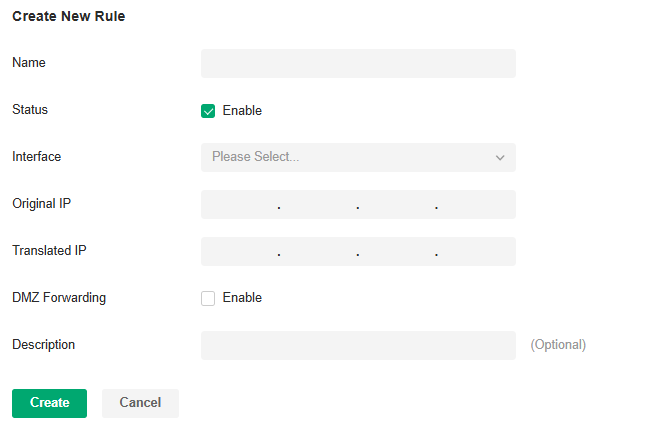Focus the fourth octet of Original IP
656x426 pixels.
(476, 205)
